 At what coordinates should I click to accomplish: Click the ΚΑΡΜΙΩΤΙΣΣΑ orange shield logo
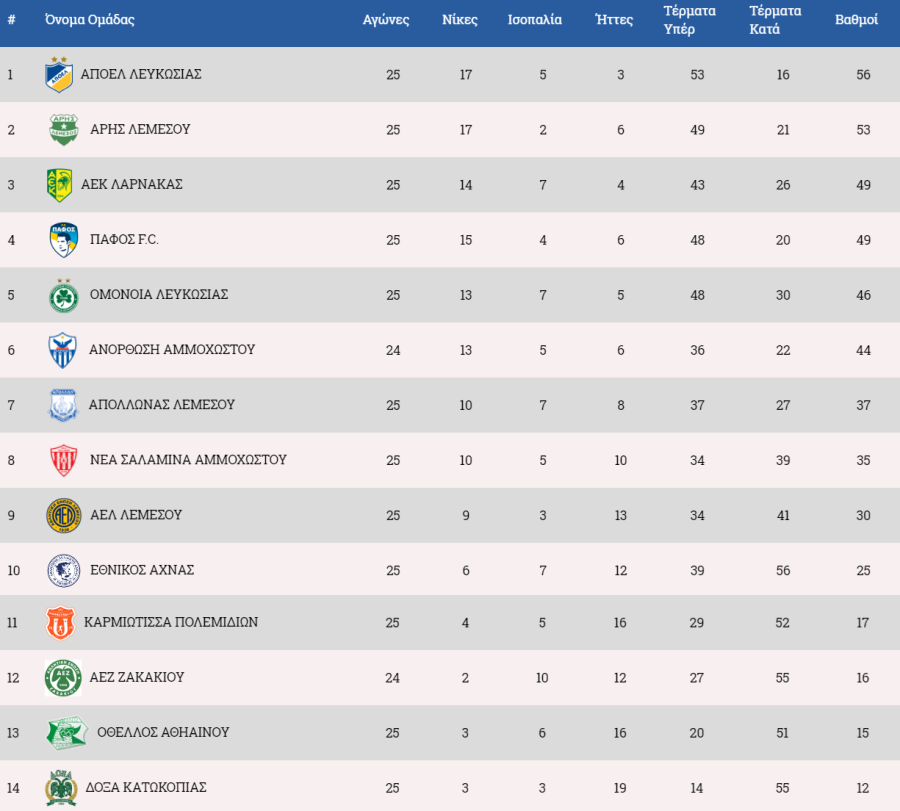click(60, 623)
